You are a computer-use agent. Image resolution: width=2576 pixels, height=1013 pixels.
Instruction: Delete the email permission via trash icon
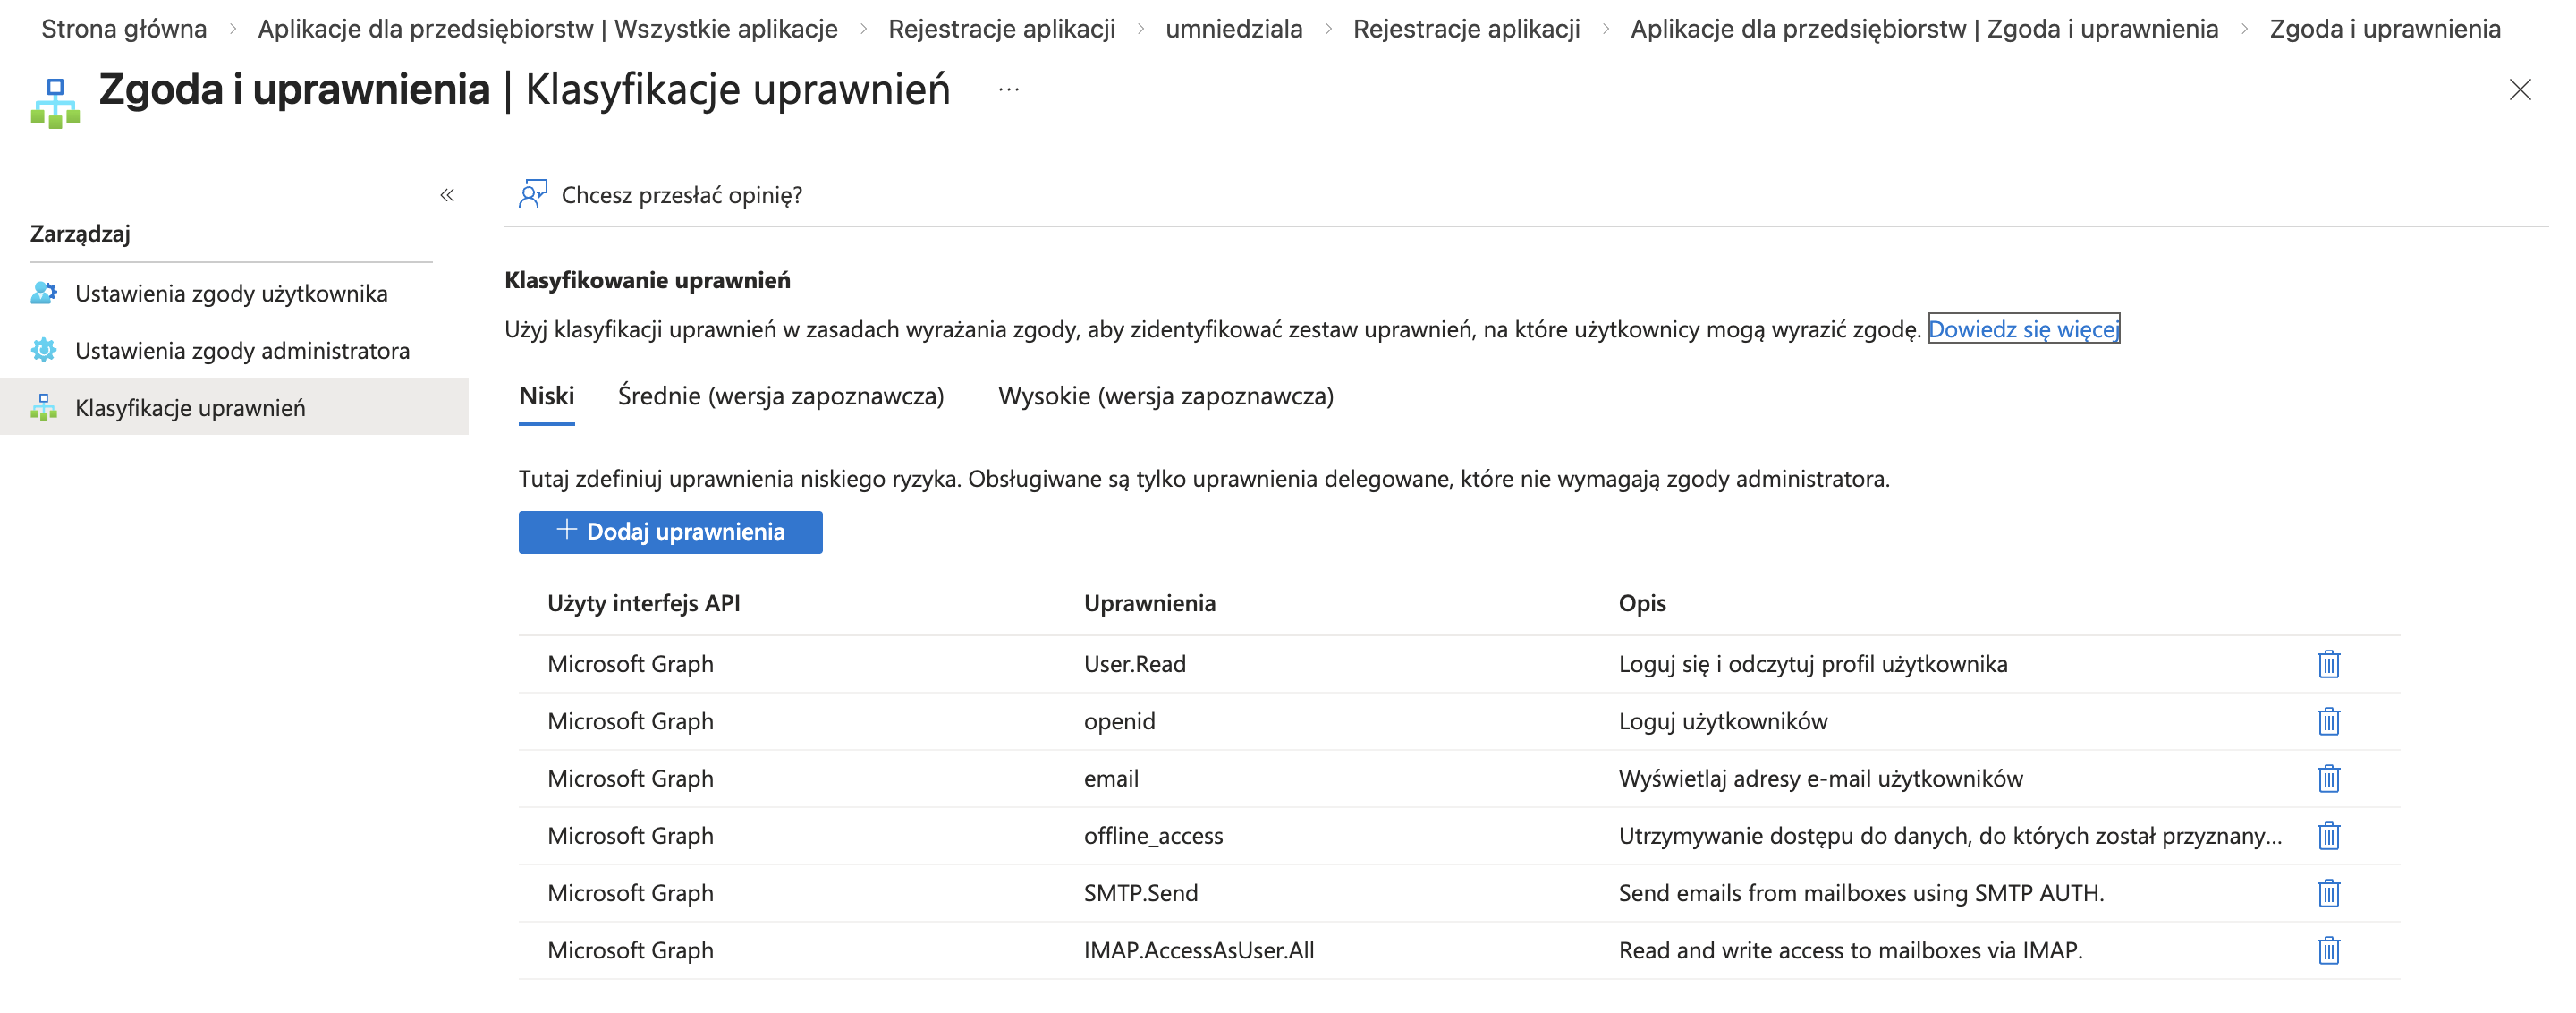tap(2328, 778)
